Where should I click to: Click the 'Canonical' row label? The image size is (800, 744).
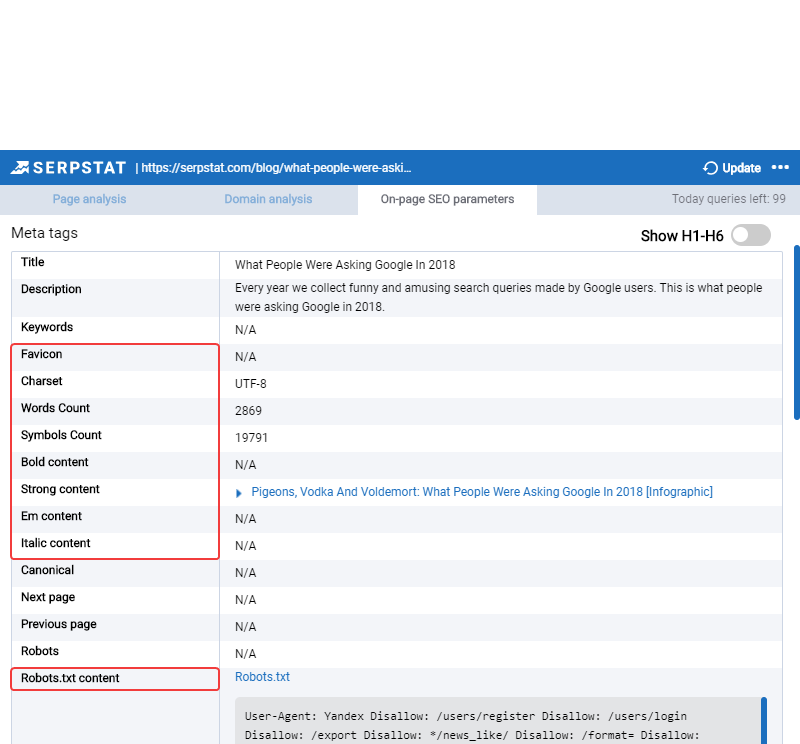47,570
